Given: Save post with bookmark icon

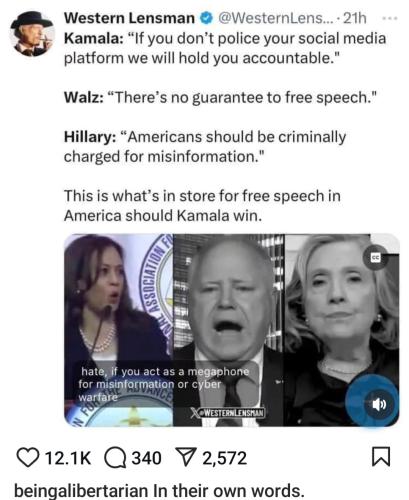Looking at the screenshot, I should coord(381,457).
